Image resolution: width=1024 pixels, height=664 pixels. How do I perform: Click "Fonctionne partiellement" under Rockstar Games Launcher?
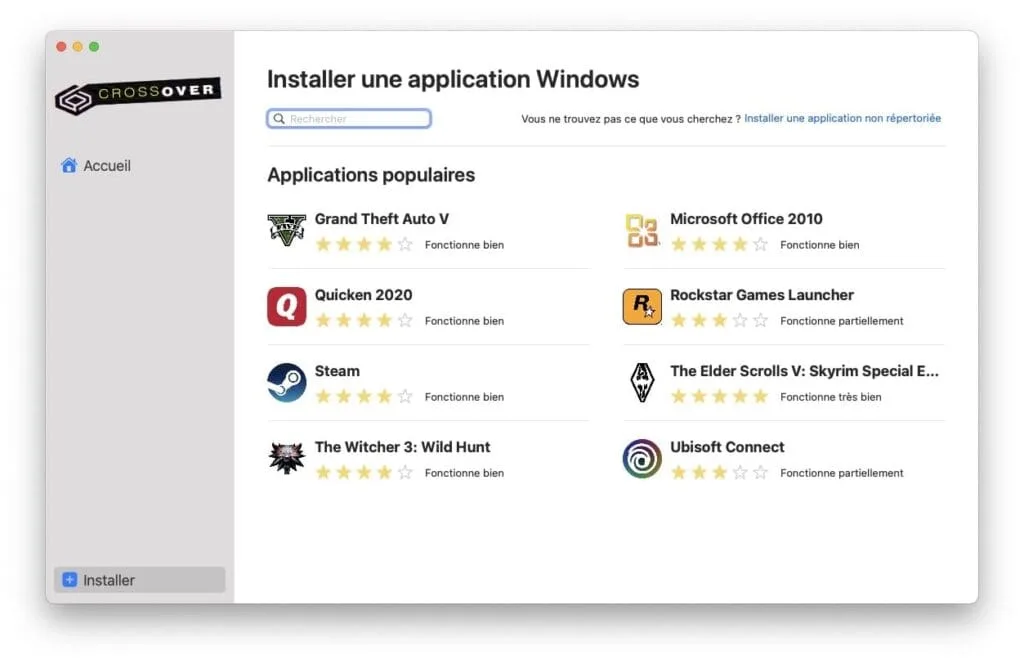click(842, 321)
